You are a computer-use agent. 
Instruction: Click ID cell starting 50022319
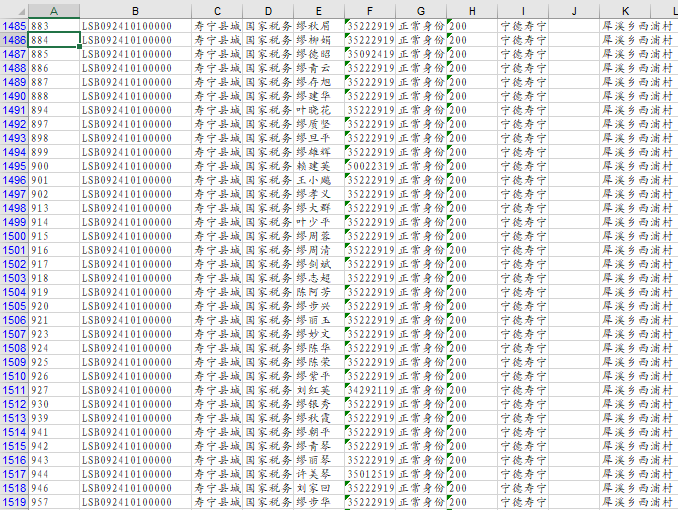[x=370, y=166]
